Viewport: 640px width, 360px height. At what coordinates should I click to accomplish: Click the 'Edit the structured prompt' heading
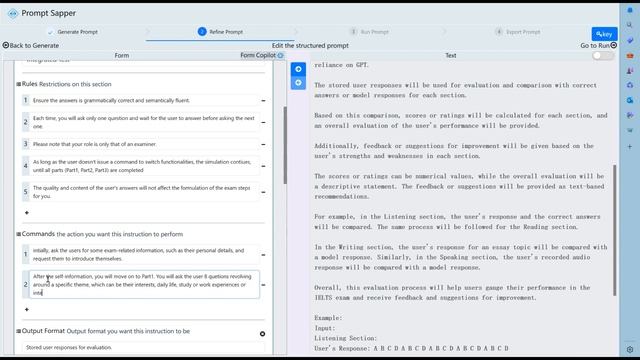coord(310,45)
